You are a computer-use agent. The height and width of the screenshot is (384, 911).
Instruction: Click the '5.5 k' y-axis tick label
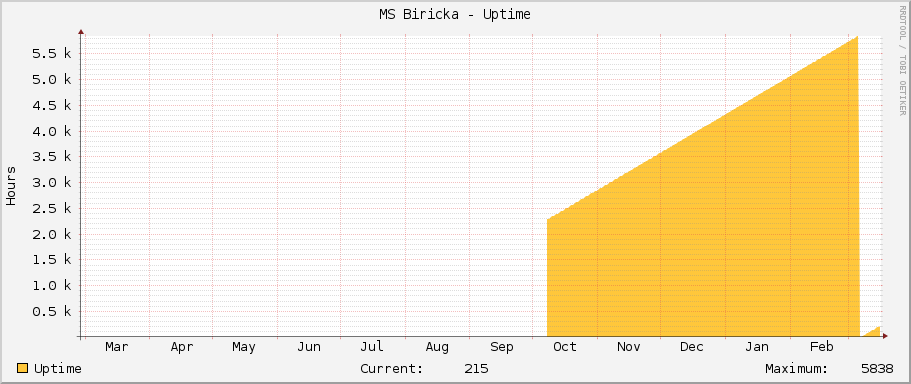(x=52, y=53)
